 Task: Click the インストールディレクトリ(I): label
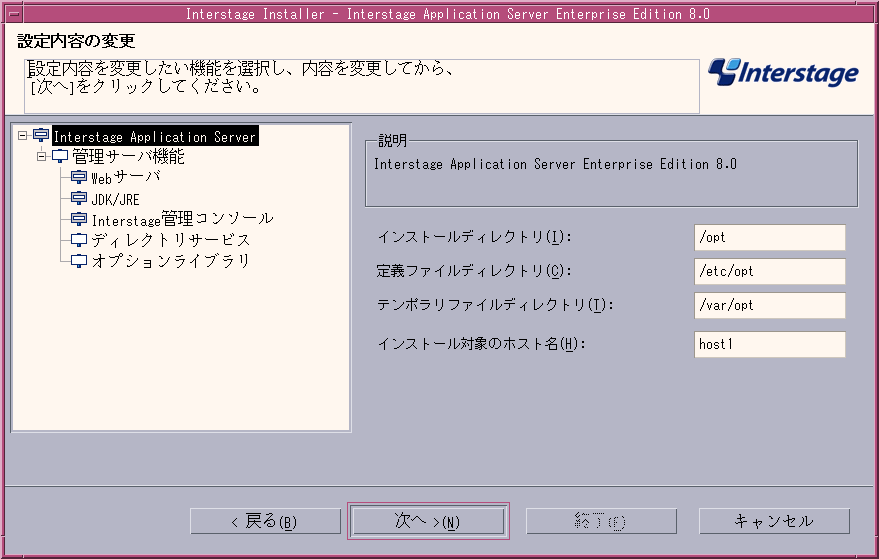(474, 237)
